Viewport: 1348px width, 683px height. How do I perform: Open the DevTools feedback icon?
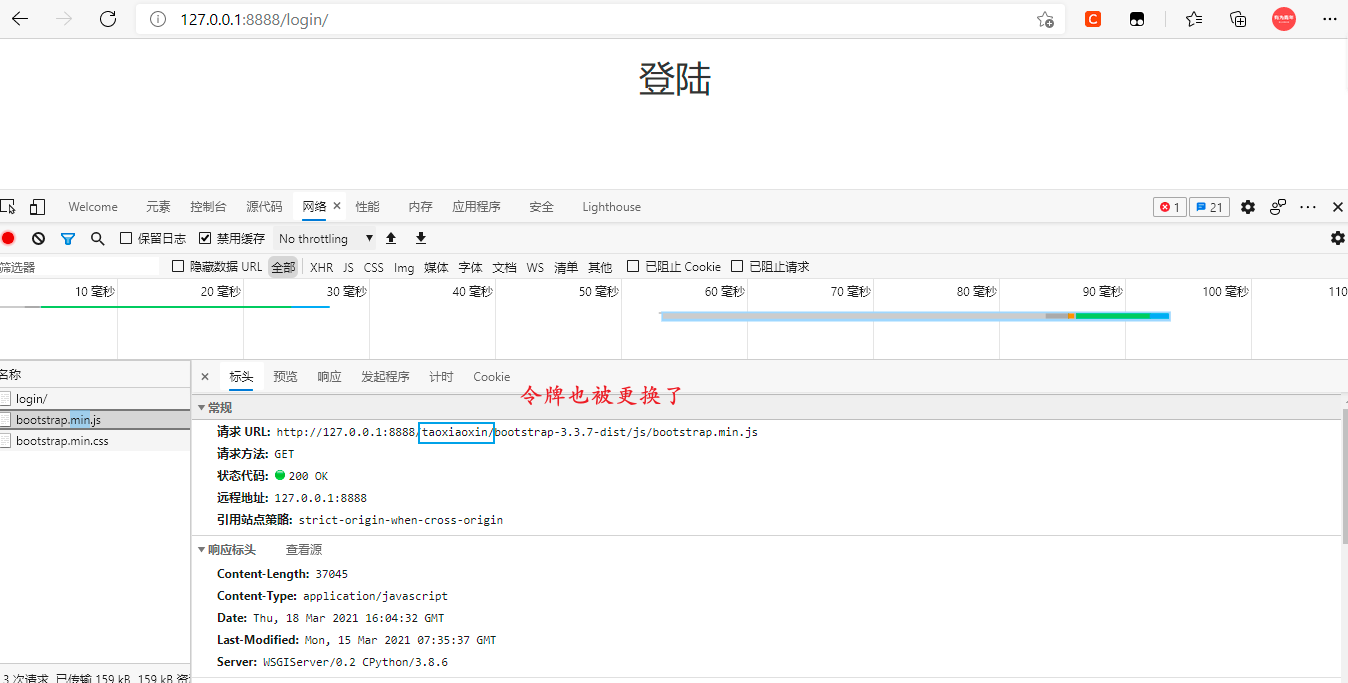[x=1278, y=207]
